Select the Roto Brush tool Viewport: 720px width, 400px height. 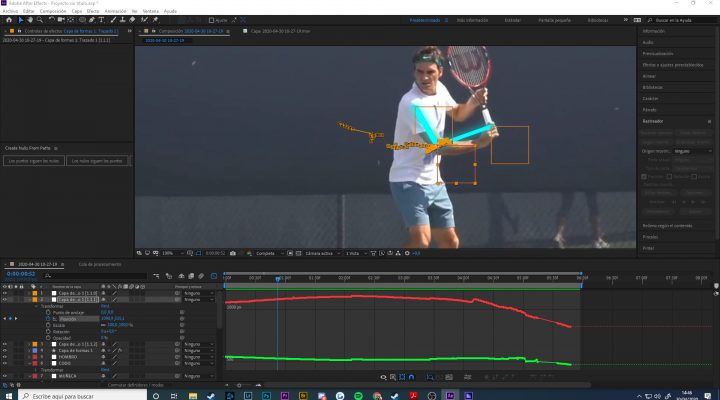(x=144, y=20)
